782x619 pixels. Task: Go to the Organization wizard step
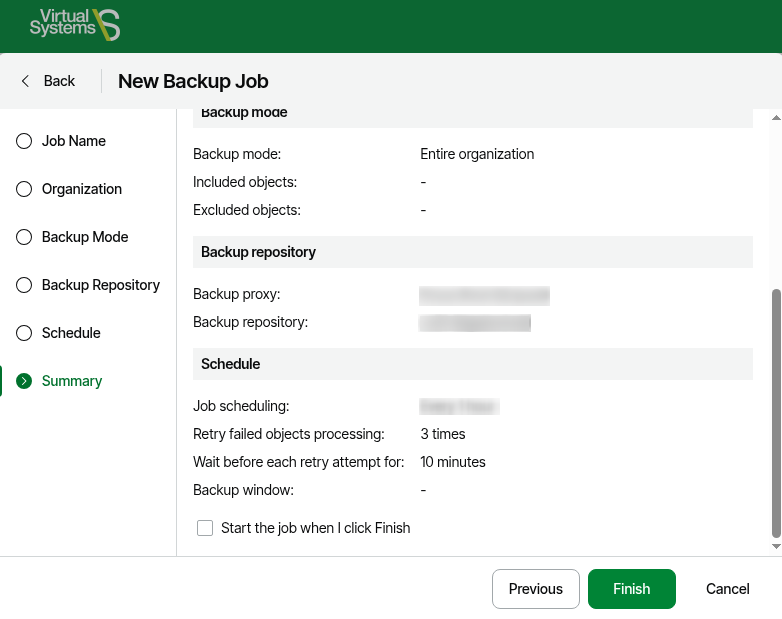[82, 189]
